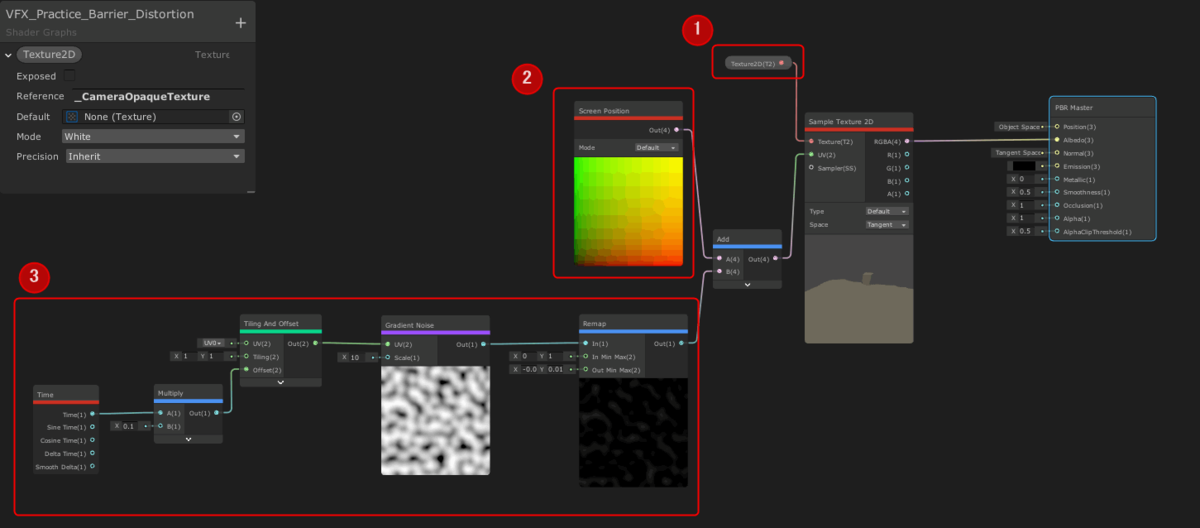Screen dimensions: 1200x528
Task: Edit PBR Master Metallic X value 0
Action: pyautogui.click(x=1027, y=179)
